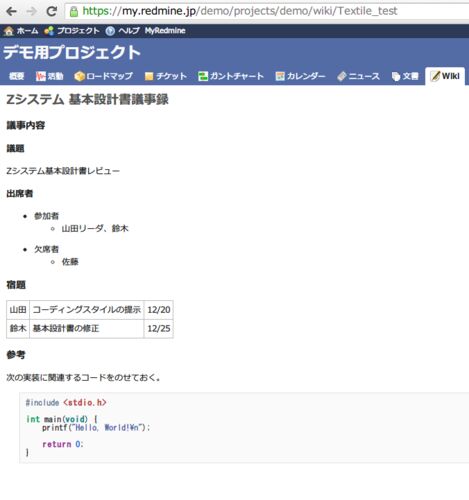Reload the page with the refresh icon

coord(52,12)
